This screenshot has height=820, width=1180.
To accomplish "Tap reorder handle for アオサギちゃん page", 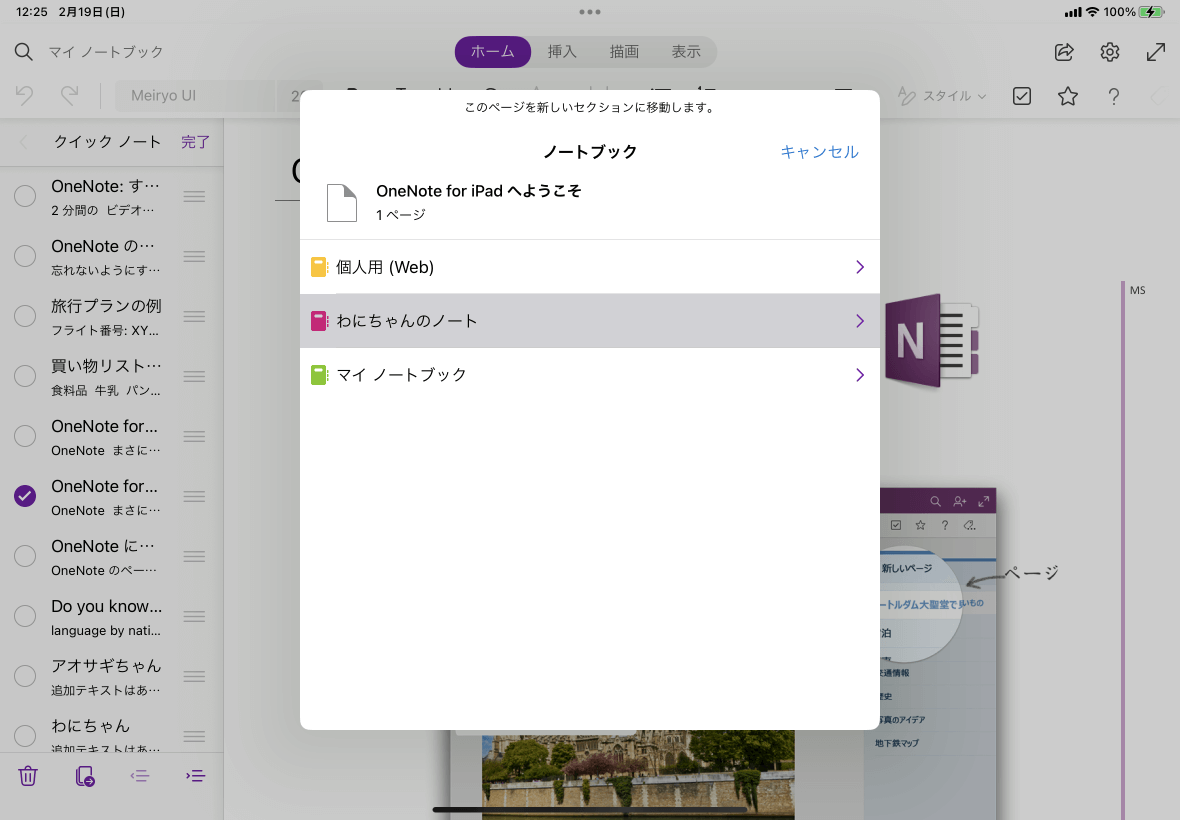I will pyautogui.click(x=194, y=676).
